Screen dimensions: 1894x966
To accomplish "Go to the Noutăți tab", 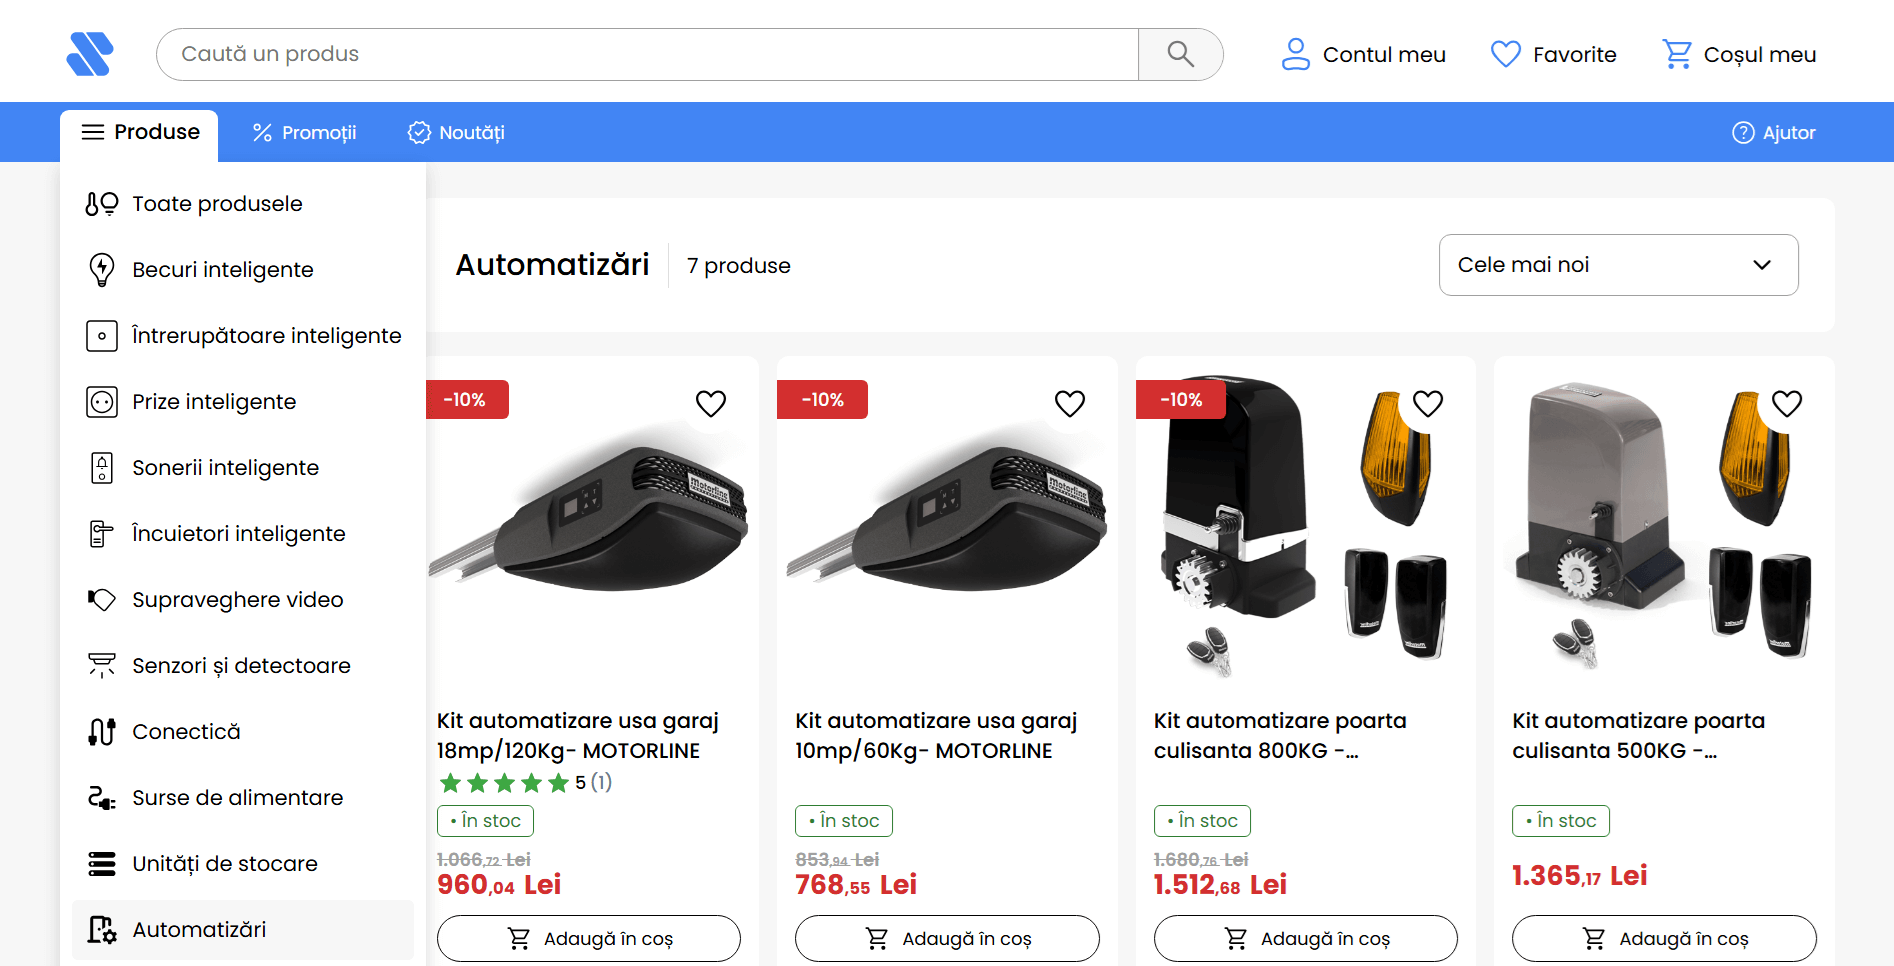I will coord(456,133).
